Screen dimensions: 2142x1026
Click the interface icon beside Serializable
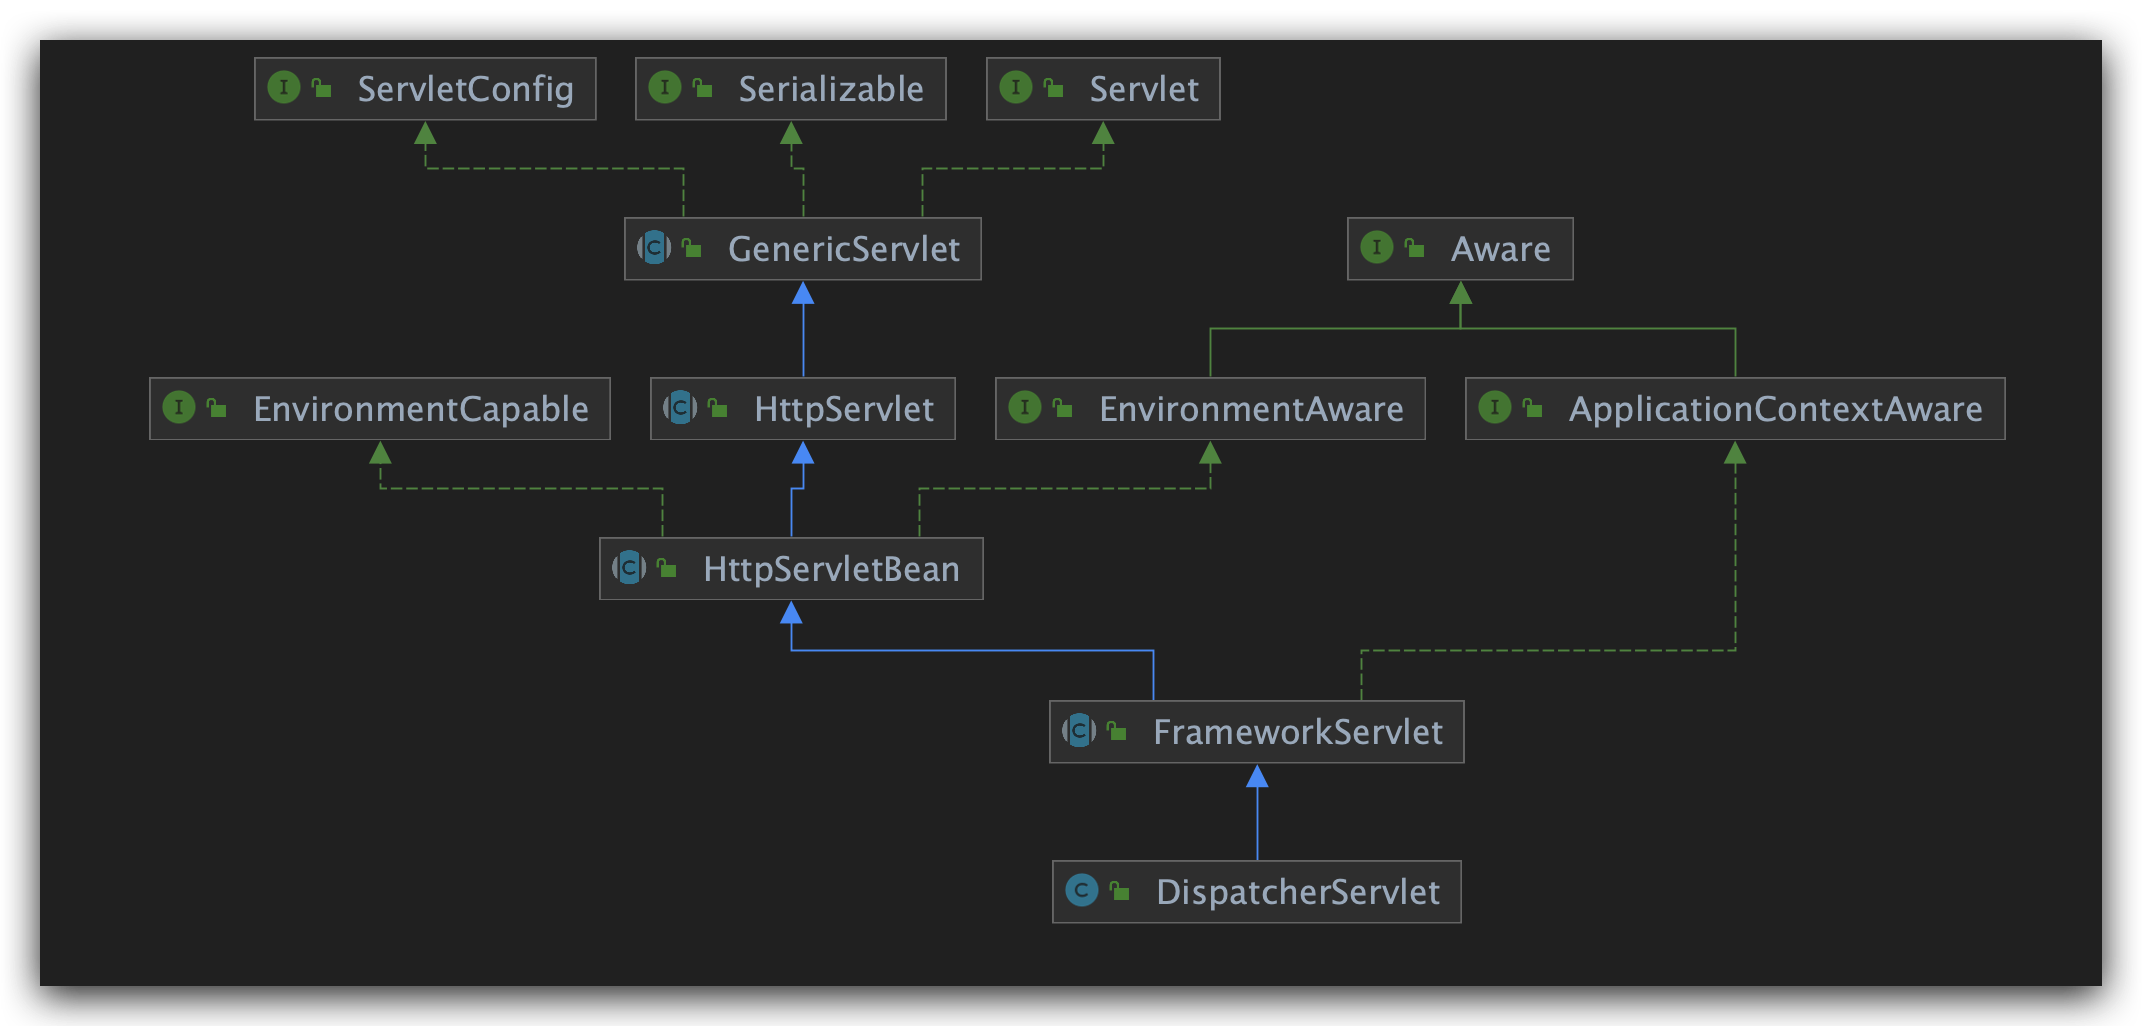click(x=665, y=88)
